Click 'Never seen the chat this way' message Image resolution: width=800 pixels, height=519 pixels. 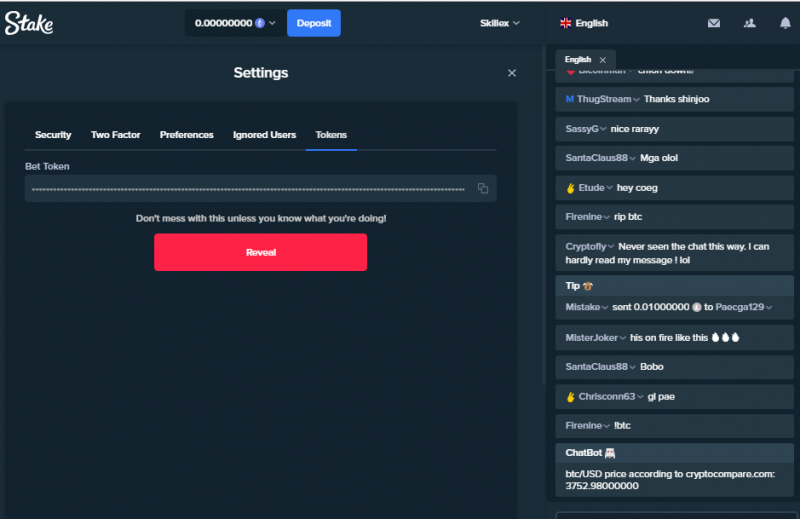pyautogui.click(x=674, y=253)
